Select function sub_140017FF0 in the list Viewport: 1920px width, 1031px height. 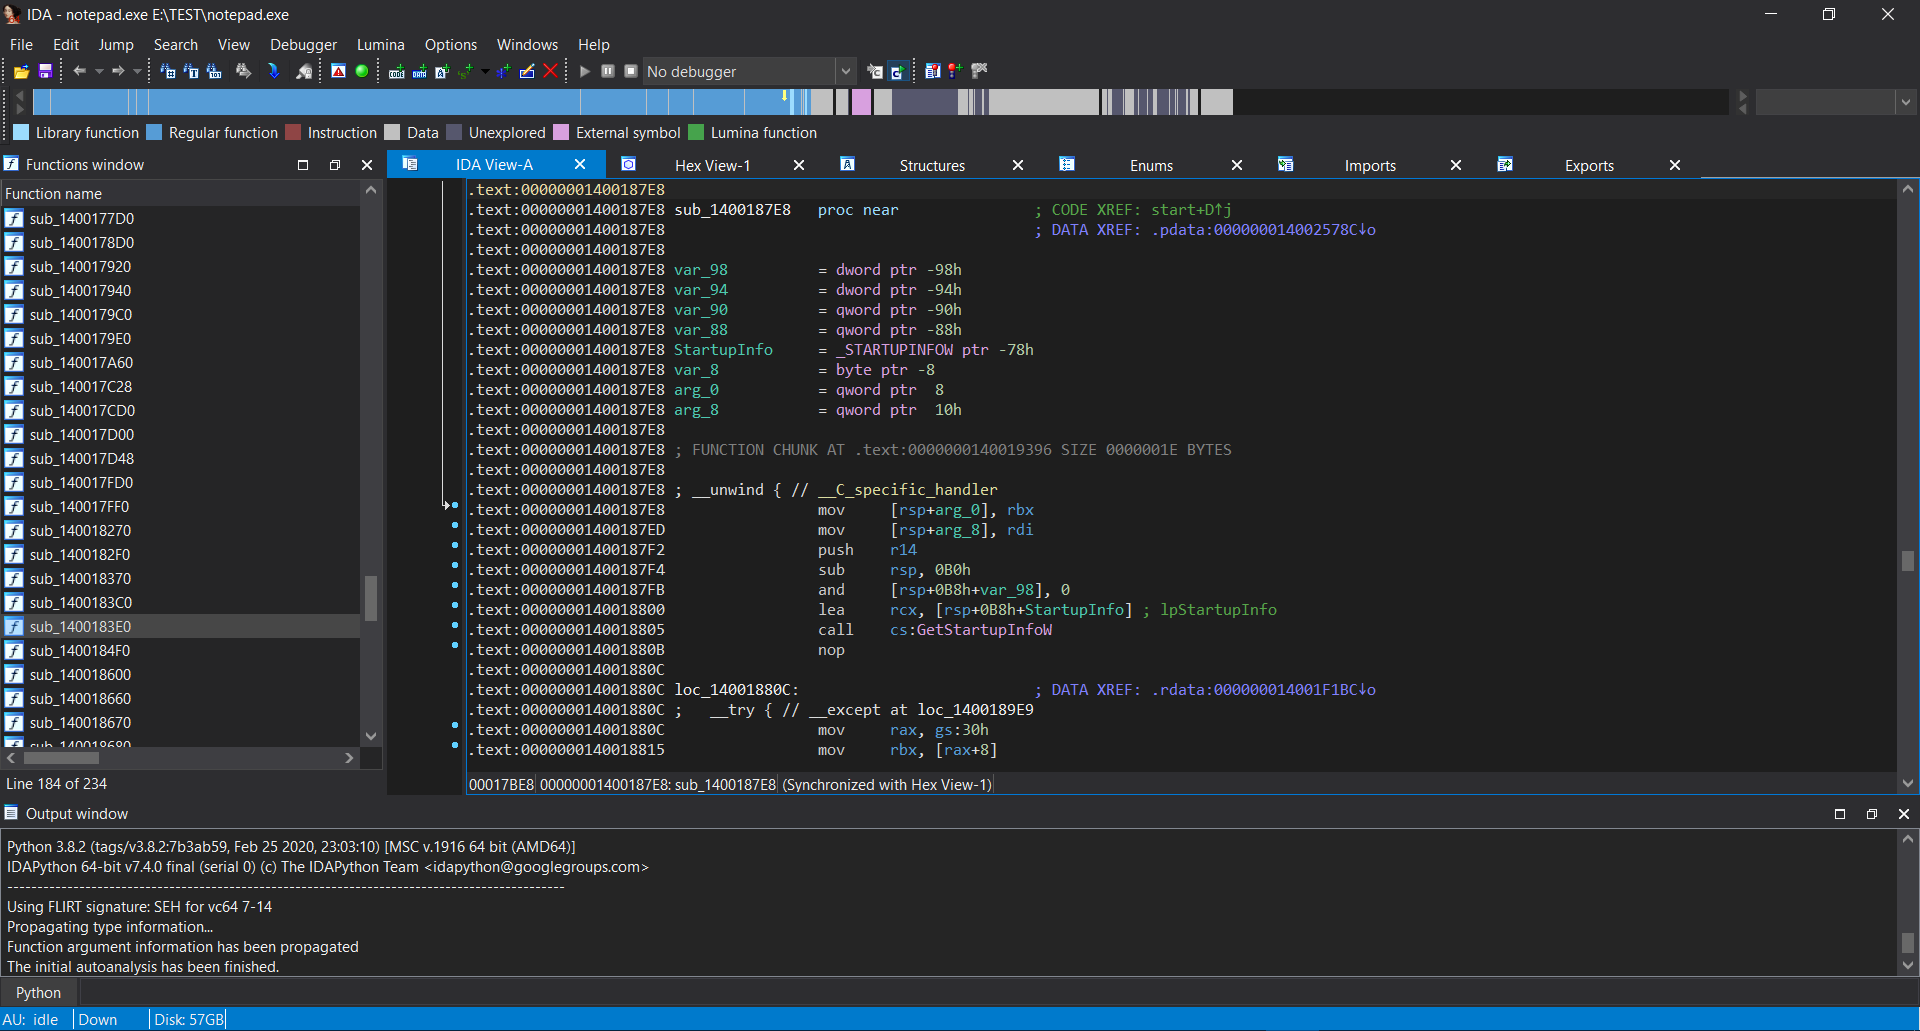(80, 507)
